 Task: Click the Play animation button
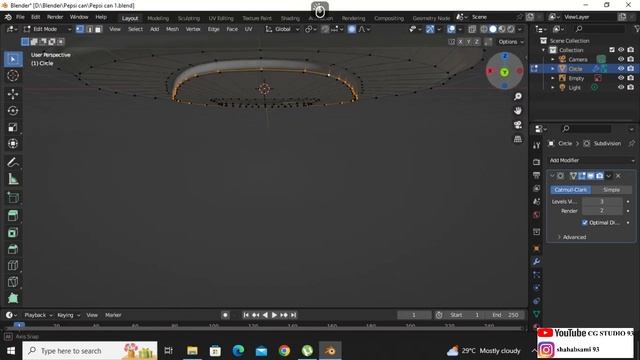coord(274,315)
